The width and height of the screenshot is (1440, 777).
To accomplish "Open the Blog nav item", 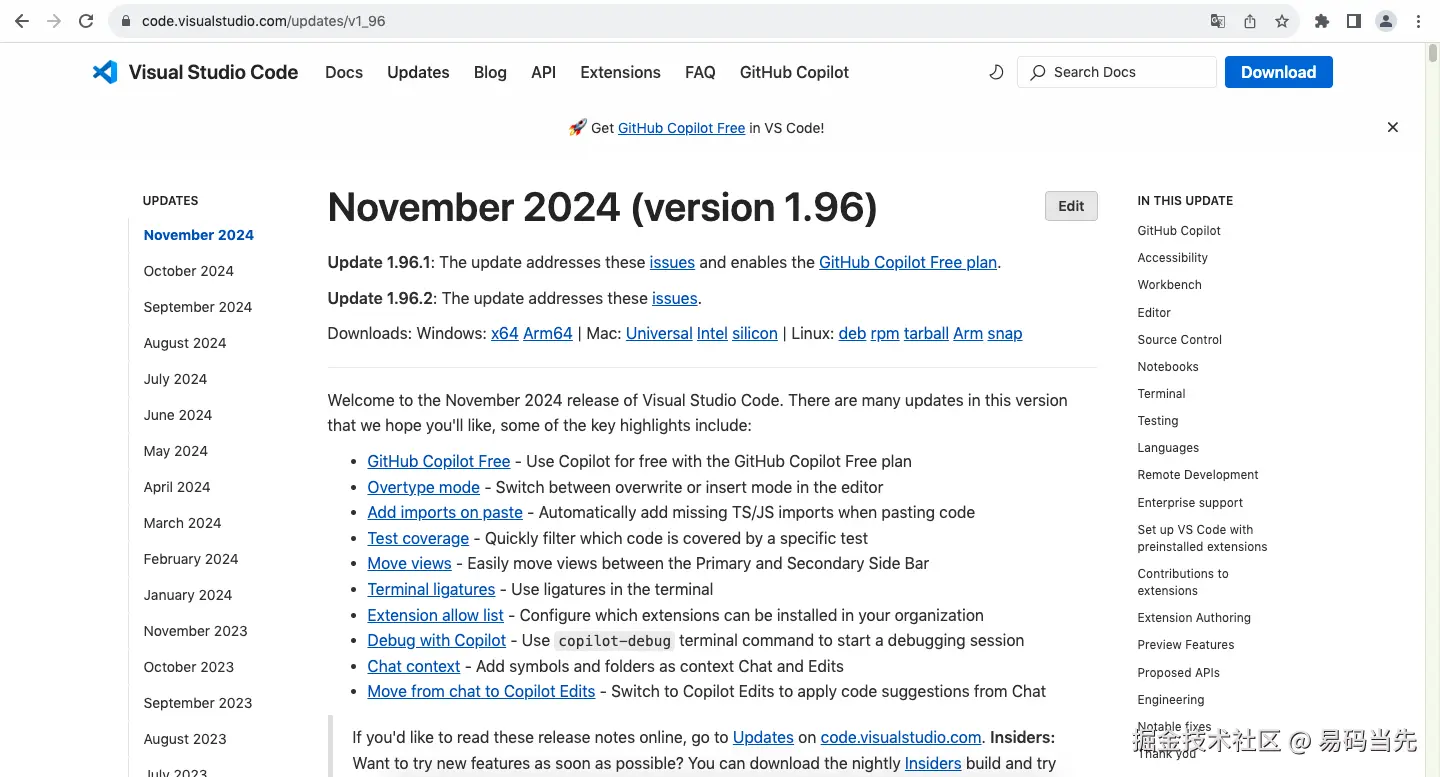I will point(490,72).
